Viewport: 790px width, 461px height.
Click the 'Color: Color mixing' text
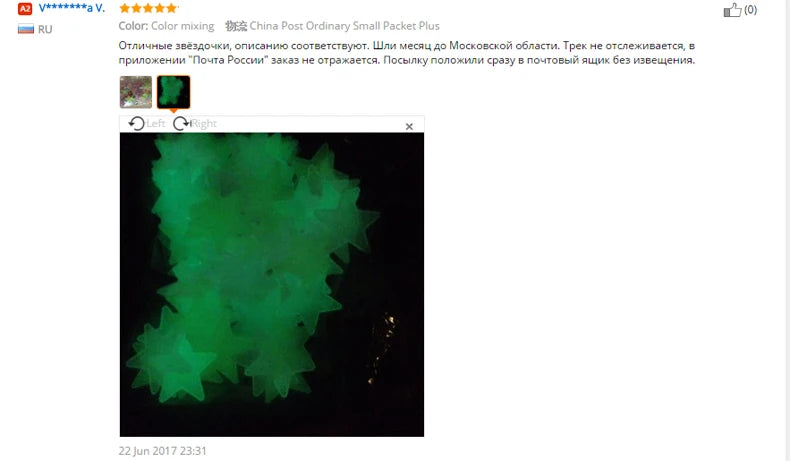[x=166, y=26]
